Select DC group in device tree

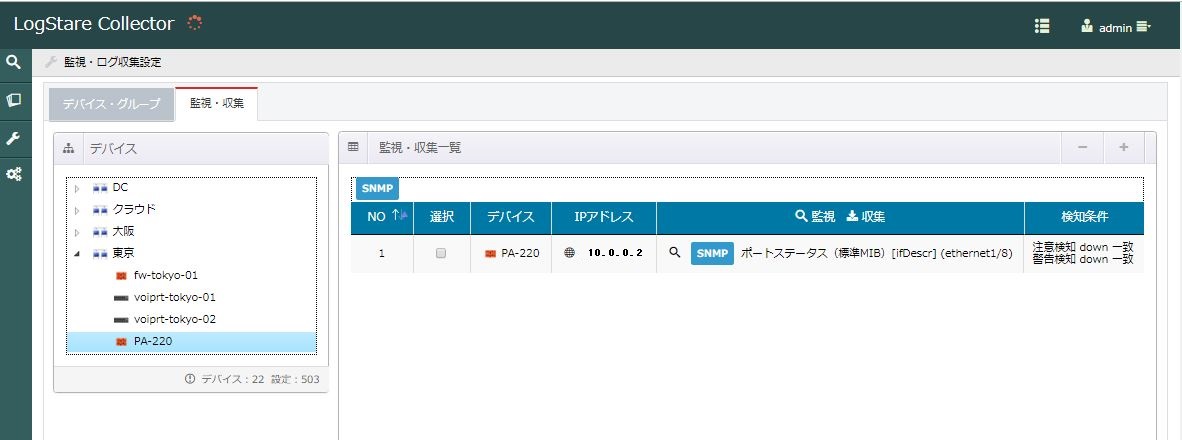pos(120,188)
